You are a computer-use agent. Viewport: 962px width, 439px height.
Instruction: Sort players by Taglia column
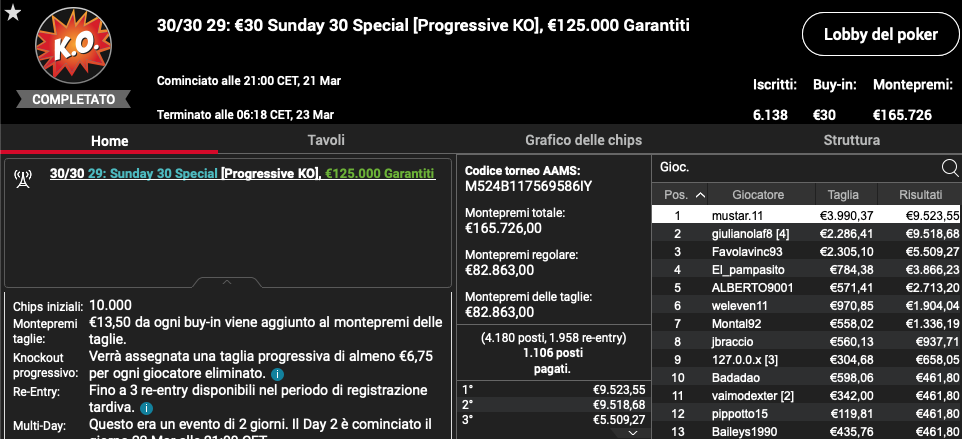pos(846,195)
